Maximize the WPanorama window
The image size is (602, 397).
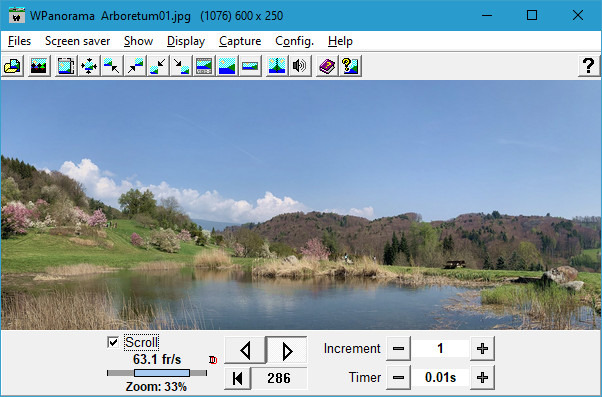pyautogui.click(x=532, y=15)
